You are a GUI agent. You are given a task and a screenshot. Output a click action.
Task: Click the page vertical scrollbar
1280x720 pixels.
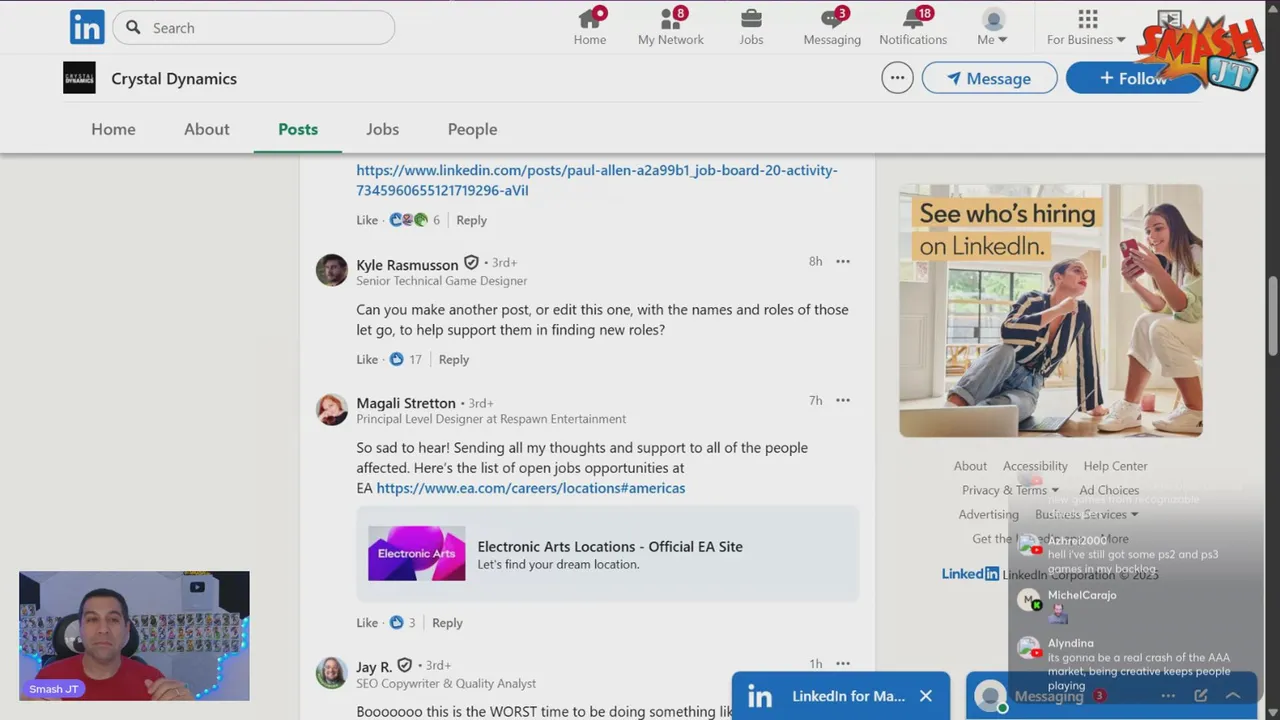tap(1273, 315)
